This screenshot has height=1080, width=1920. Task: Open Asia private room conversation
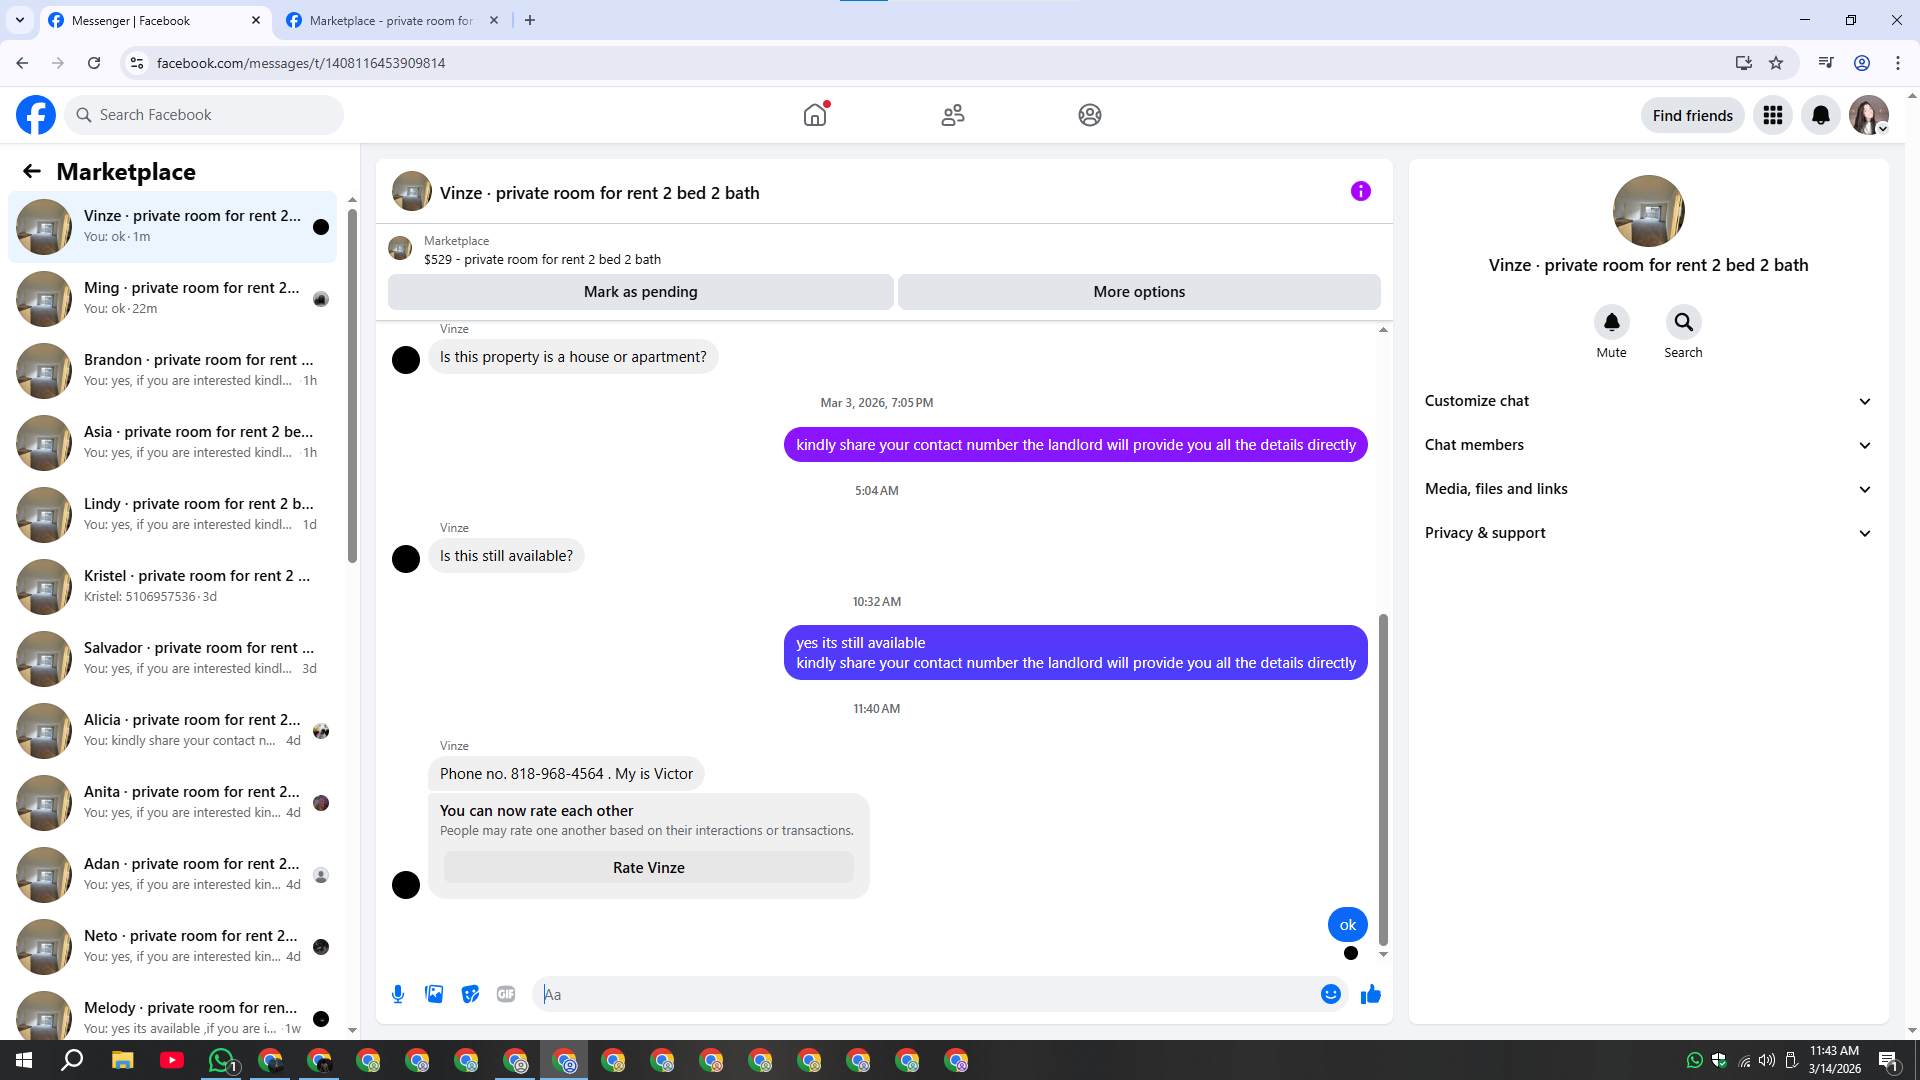(x=173, y=443)
